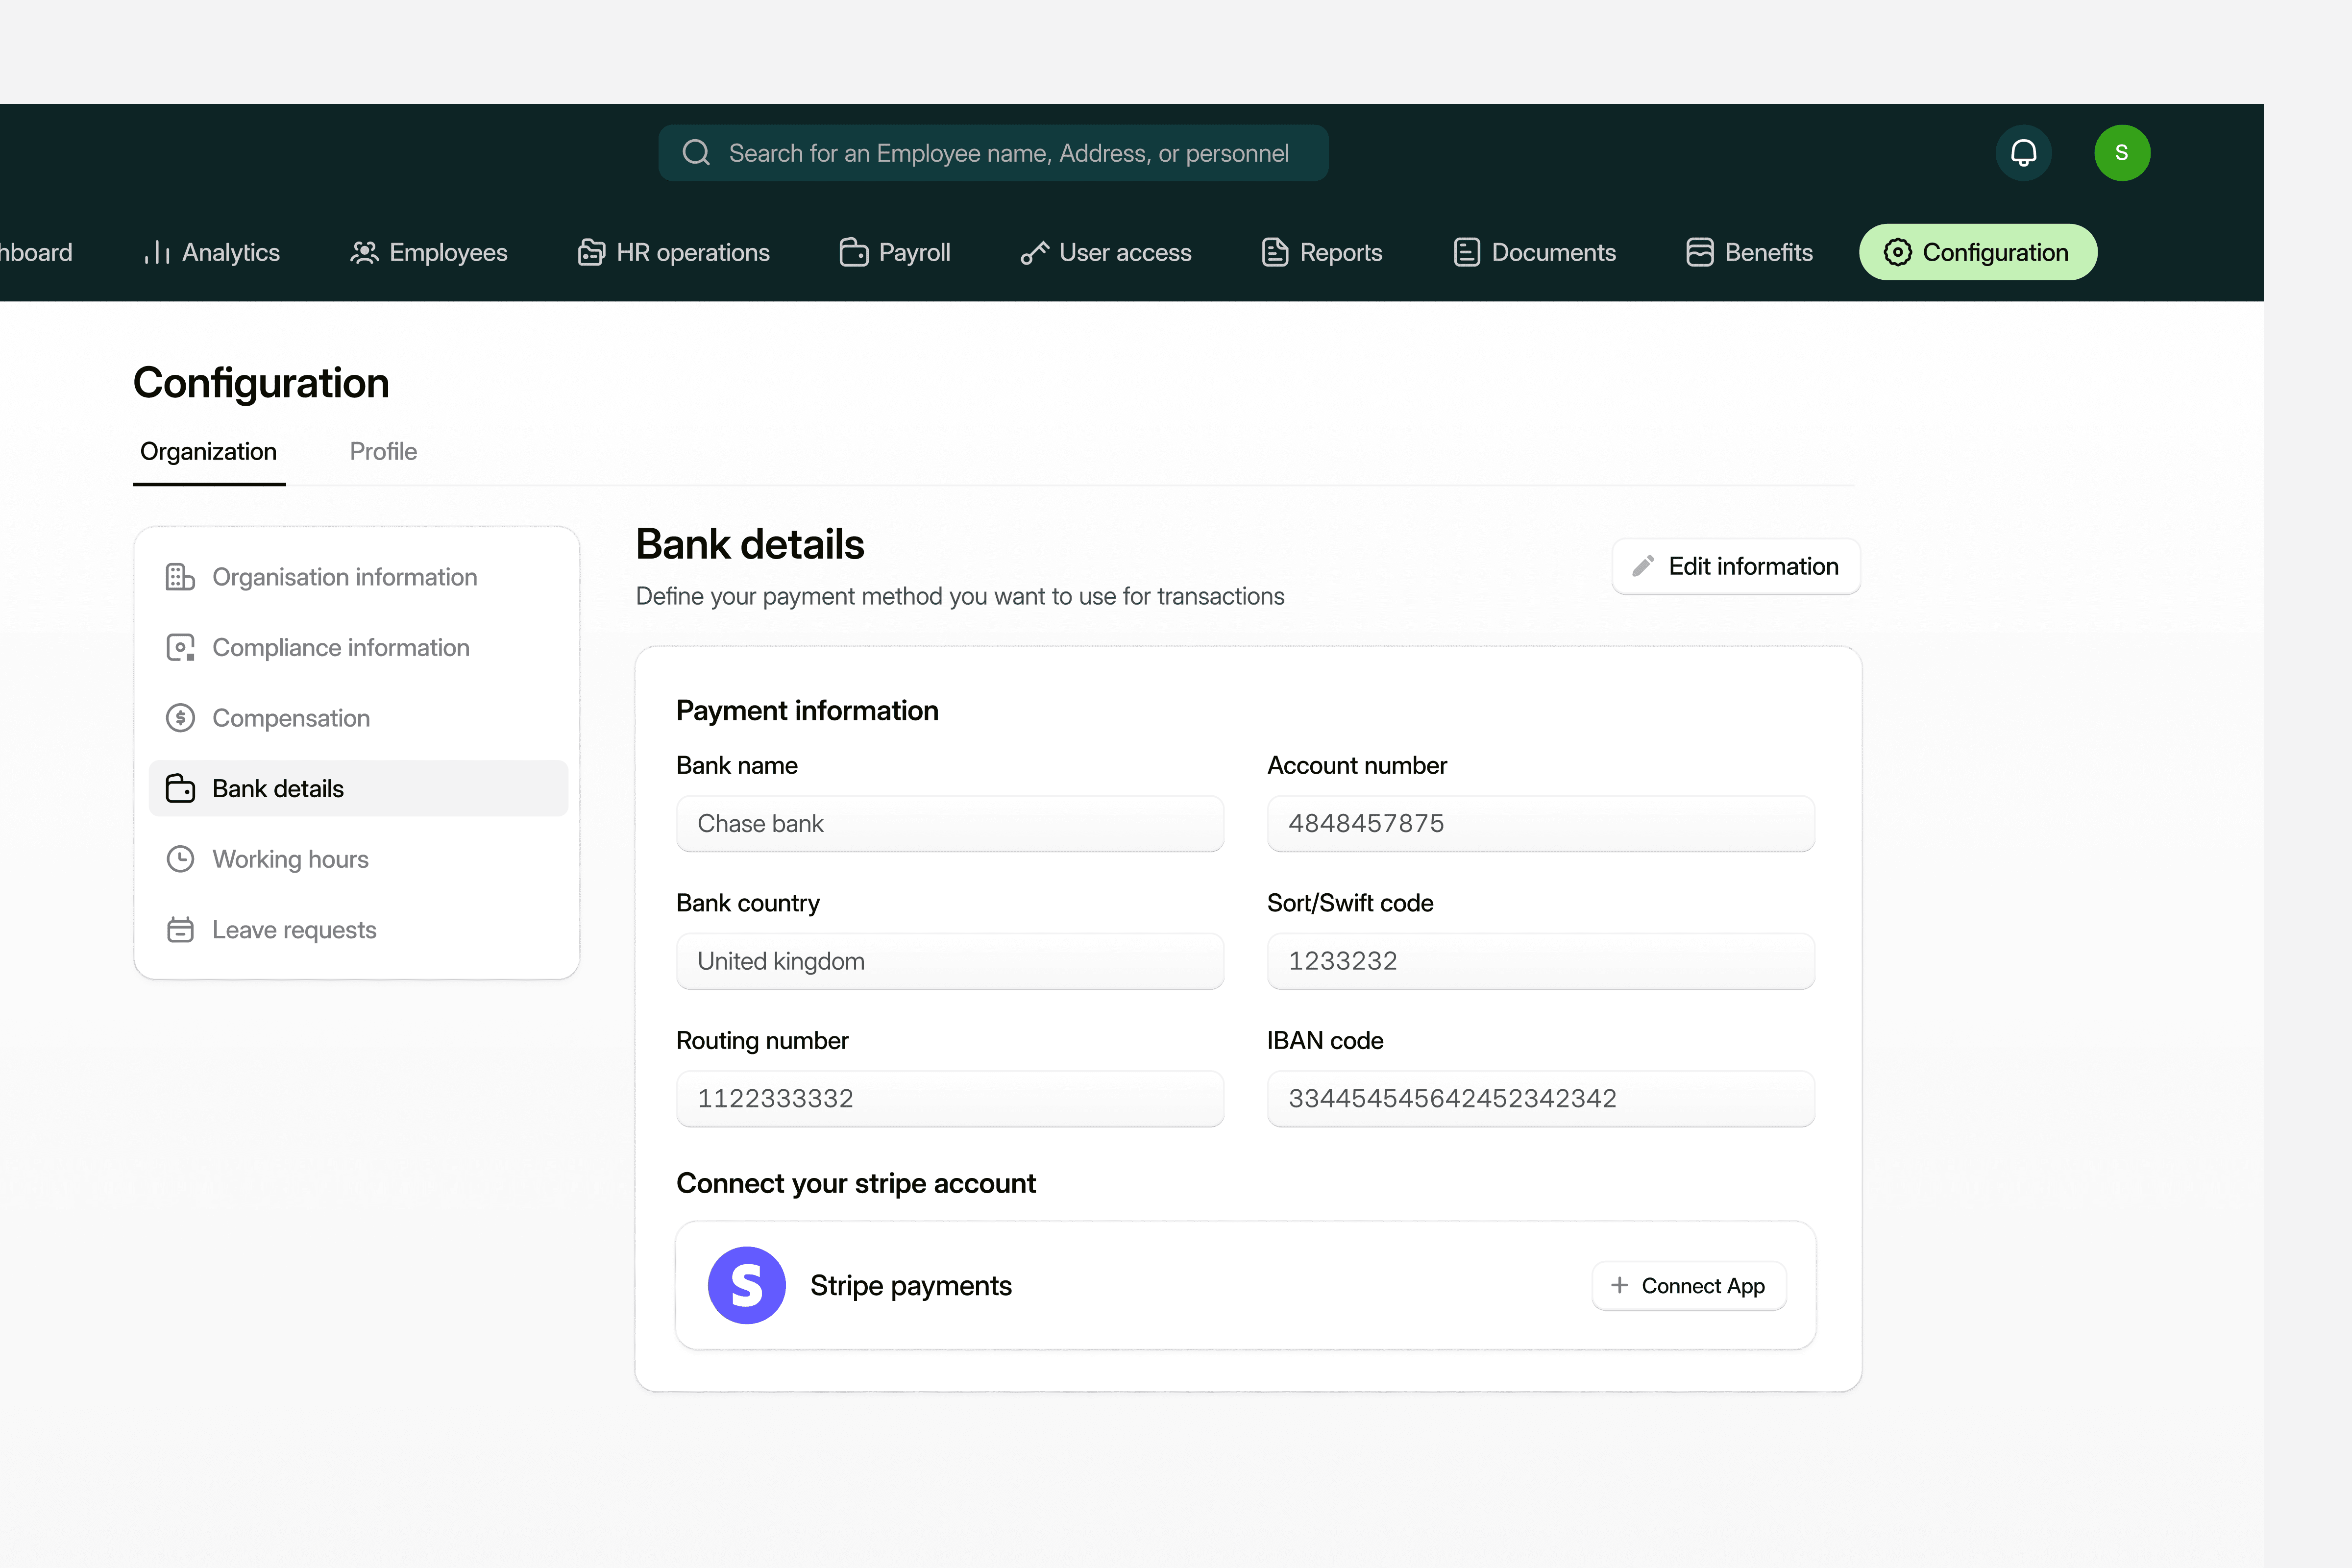Focus the employee search field
The height and width of the screenshot is (1568, 2352).
993,153
